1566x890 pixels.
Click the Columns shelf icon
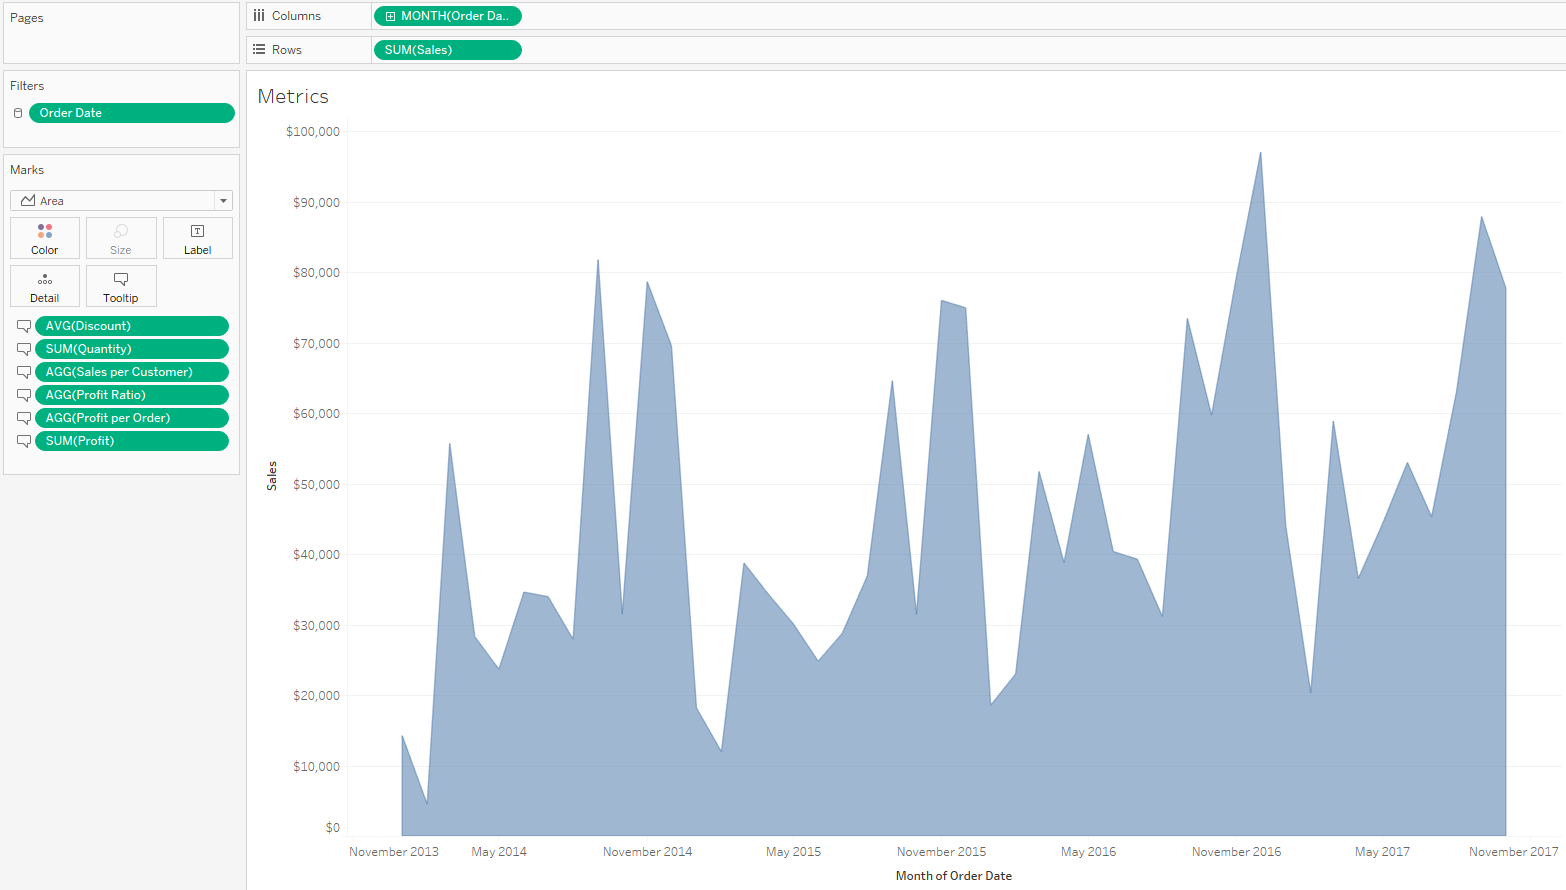tap(259, 16)
